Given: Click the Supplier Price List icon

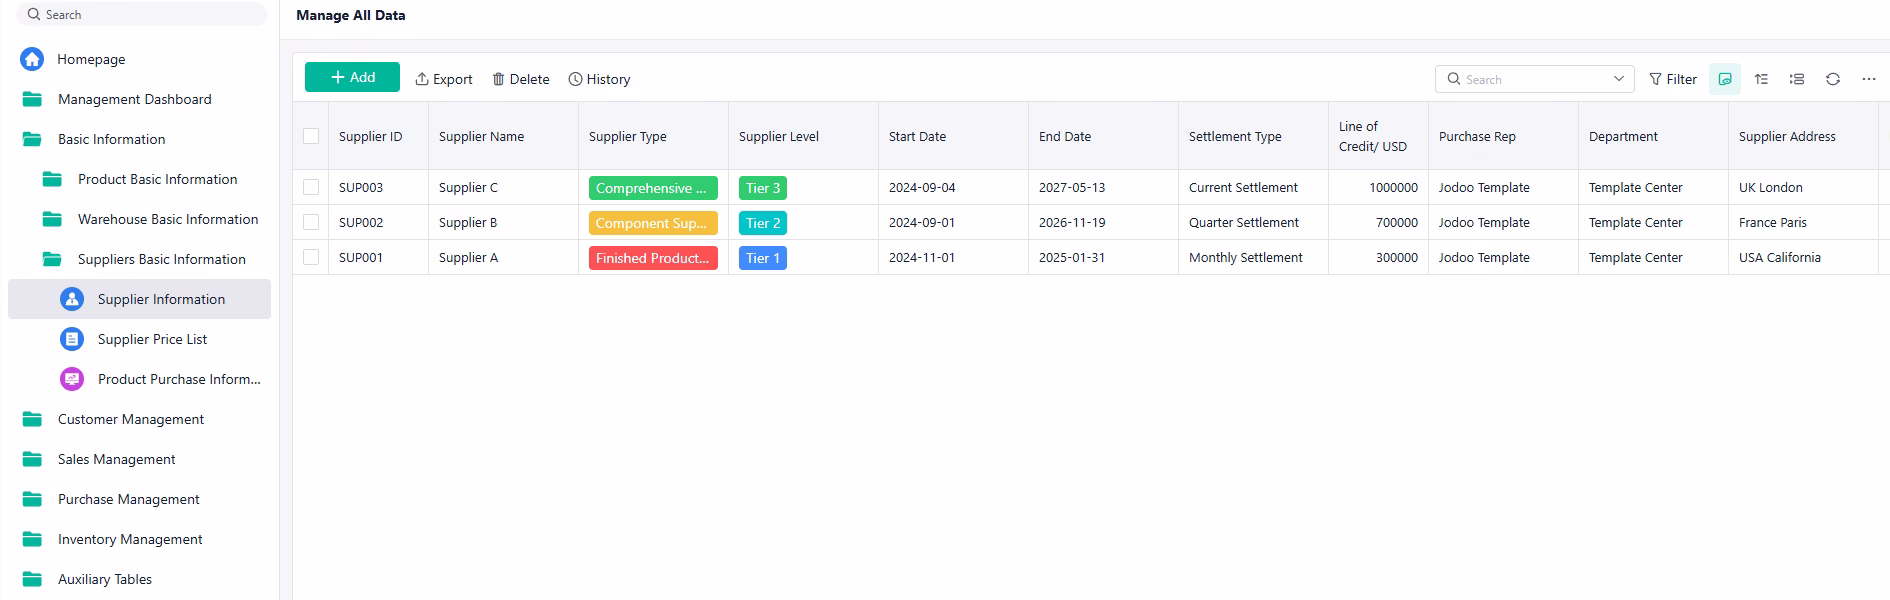Looking at the screenshot, I should (x=72, y=339).
